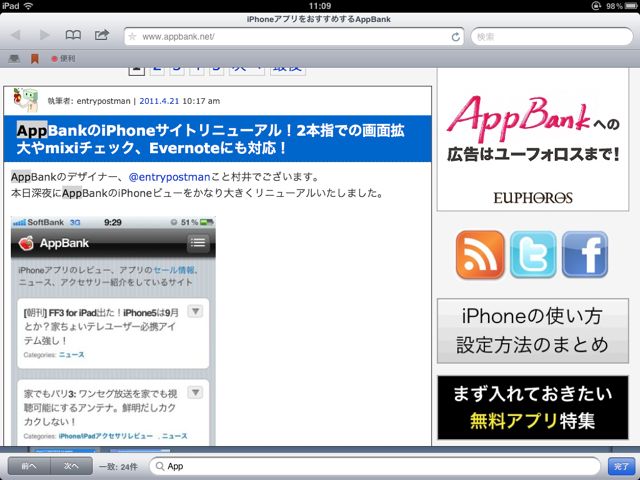Screen dimensions: 640x480
Task: Open the iPhoneの使い方 設定方法のまとめ banner
Action: coord(533,331)
